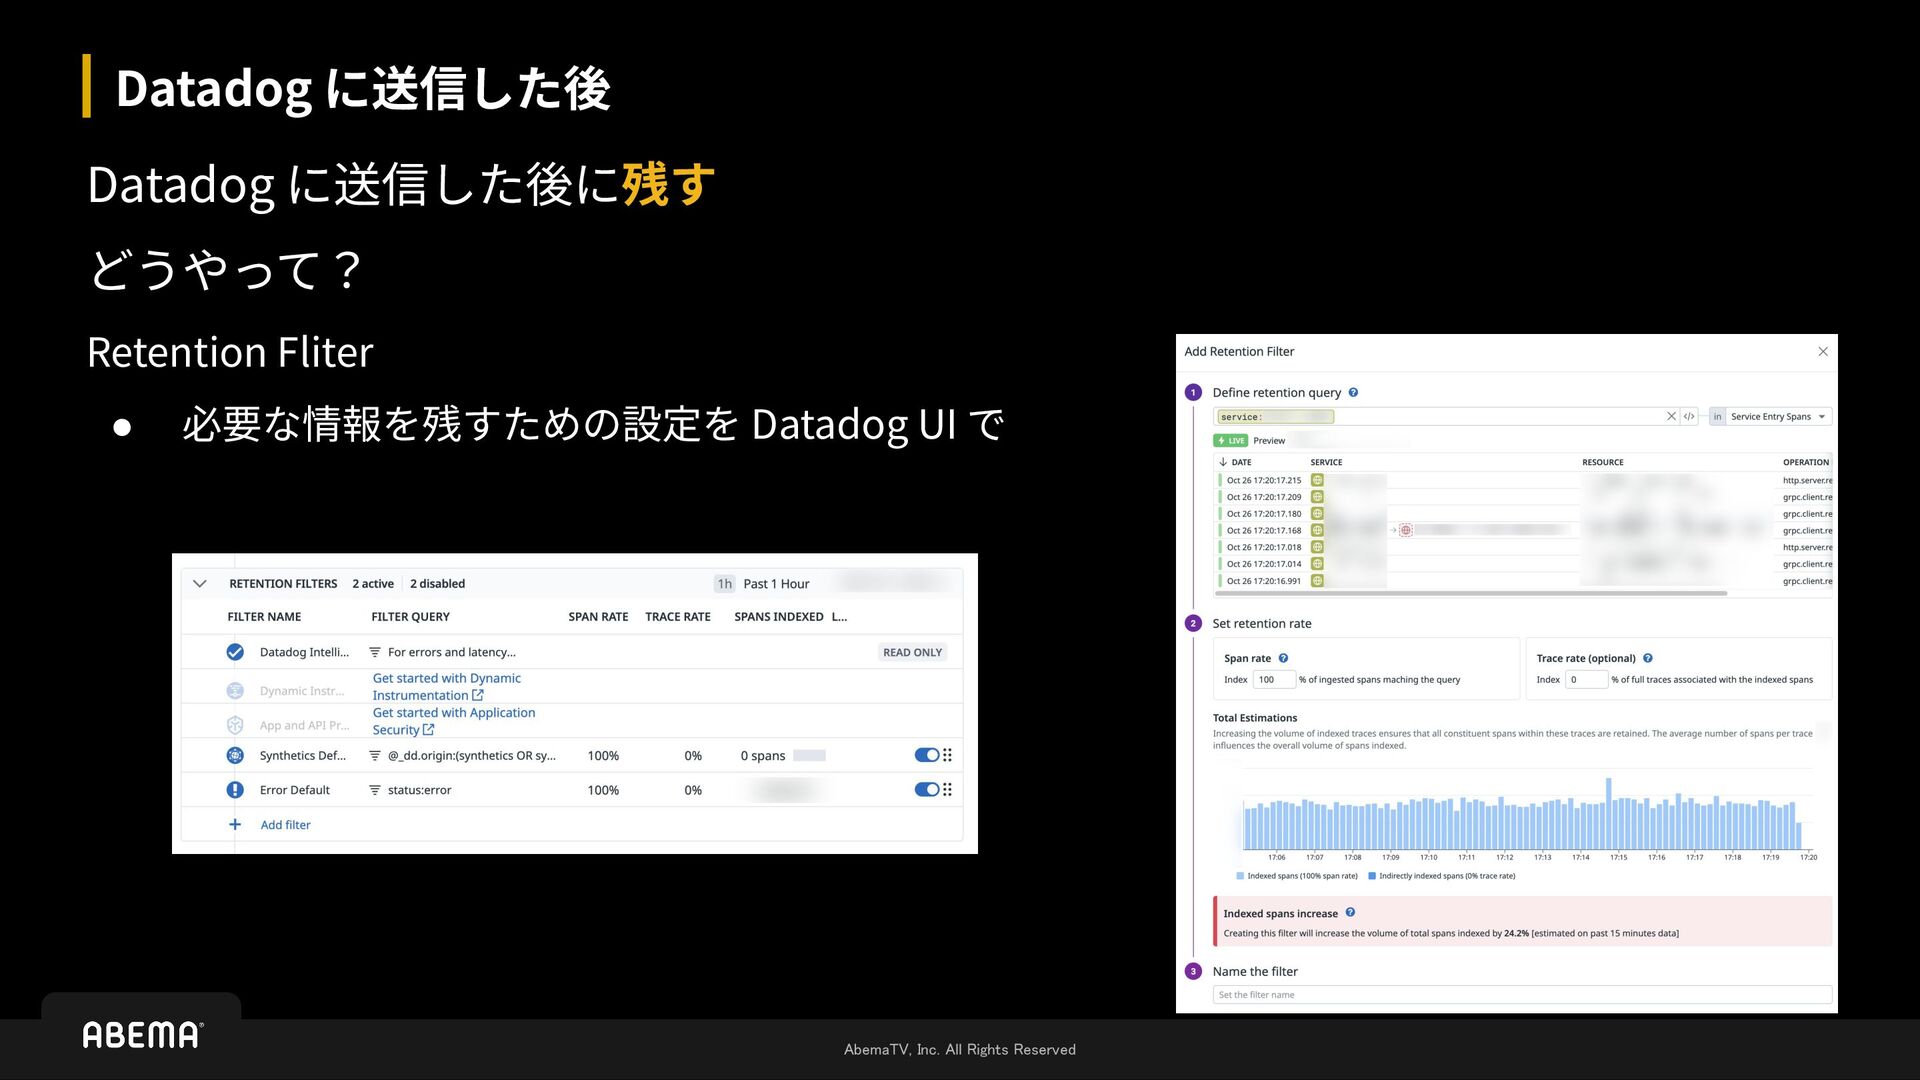Click the filter query icon in the Error Default row
The image size is (1920, 1080).
point(375,790)
